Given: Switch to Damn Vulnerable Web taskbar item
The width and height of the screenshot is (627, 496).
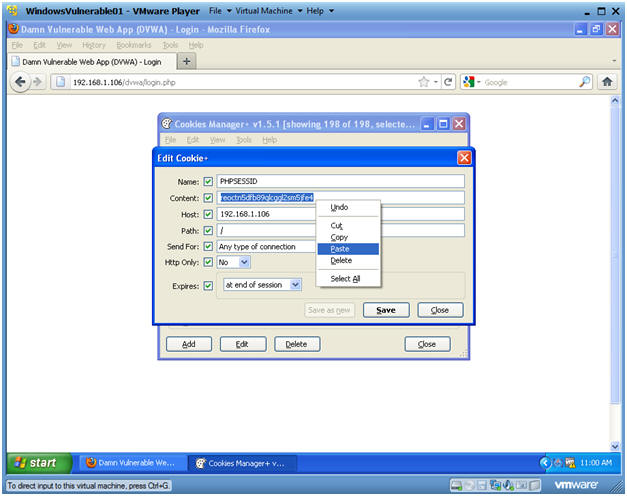Looking at the screenshot, I should click(x=131, y=463).
